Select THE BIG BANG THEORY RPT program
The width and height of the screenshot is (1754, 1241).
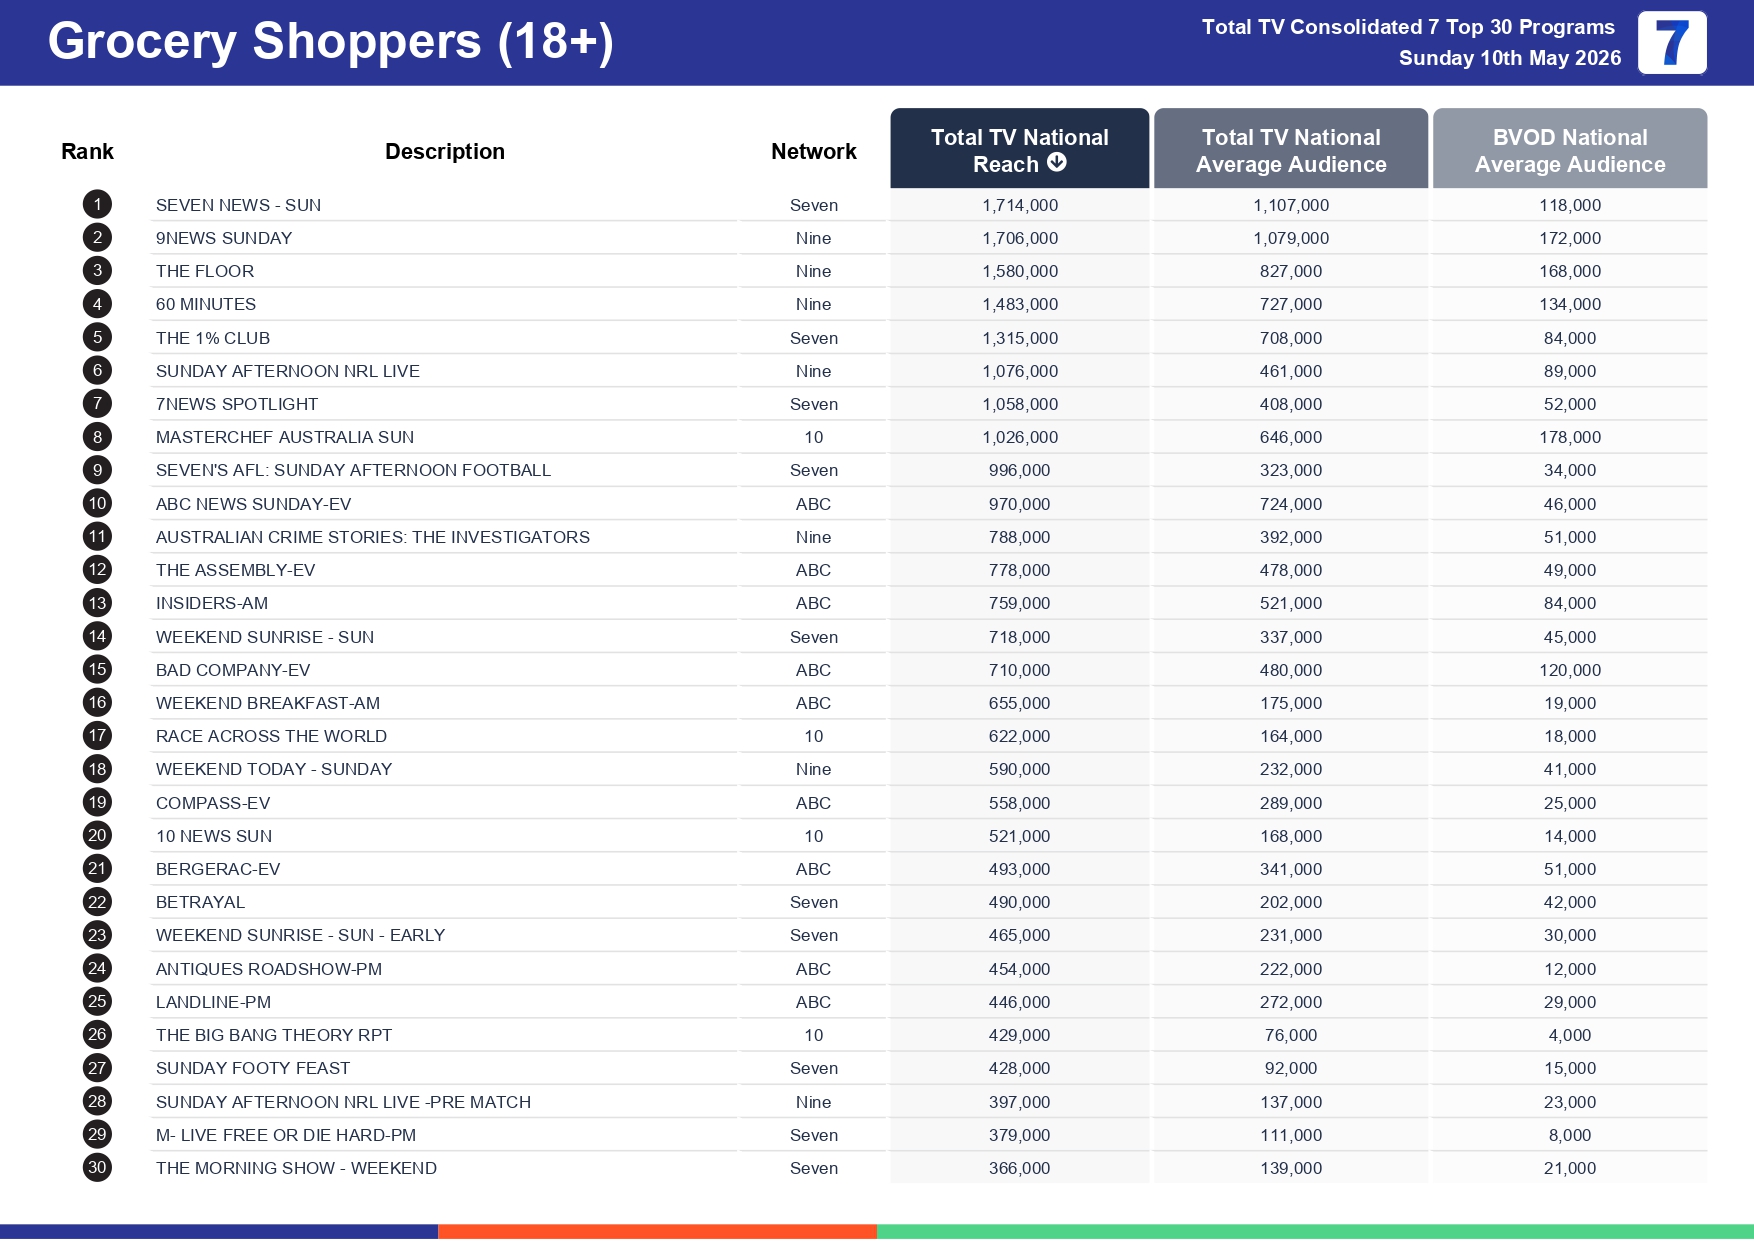pos(274,1035)
